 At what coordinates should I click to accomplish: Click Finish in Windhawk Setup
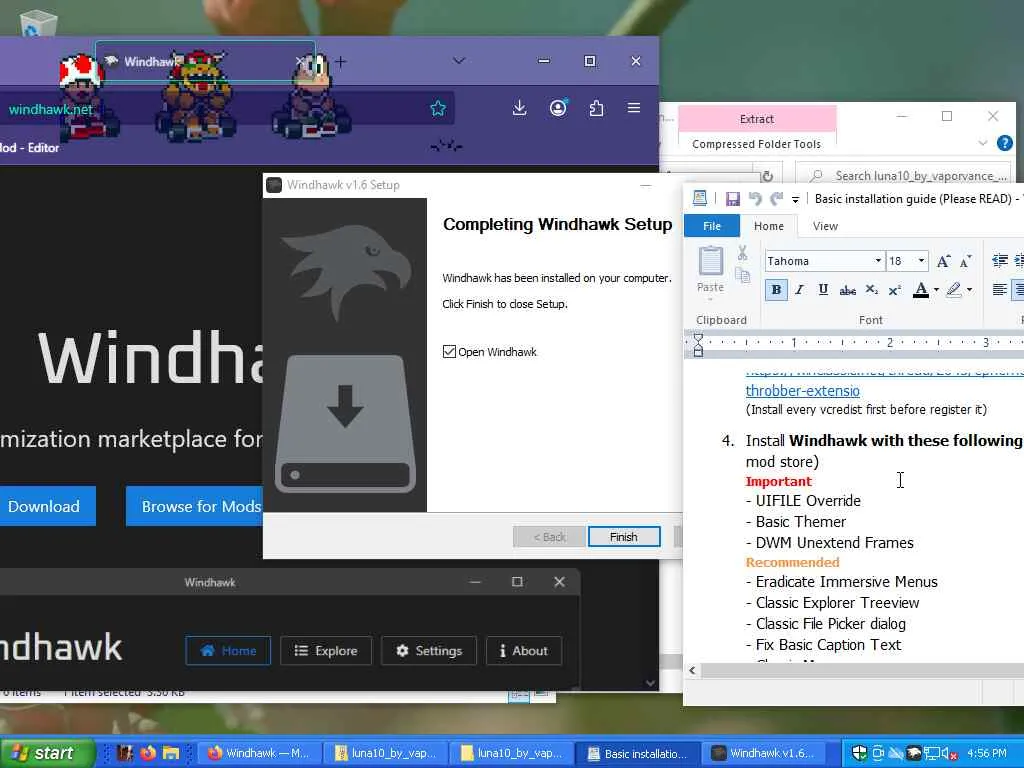point(624,537)
